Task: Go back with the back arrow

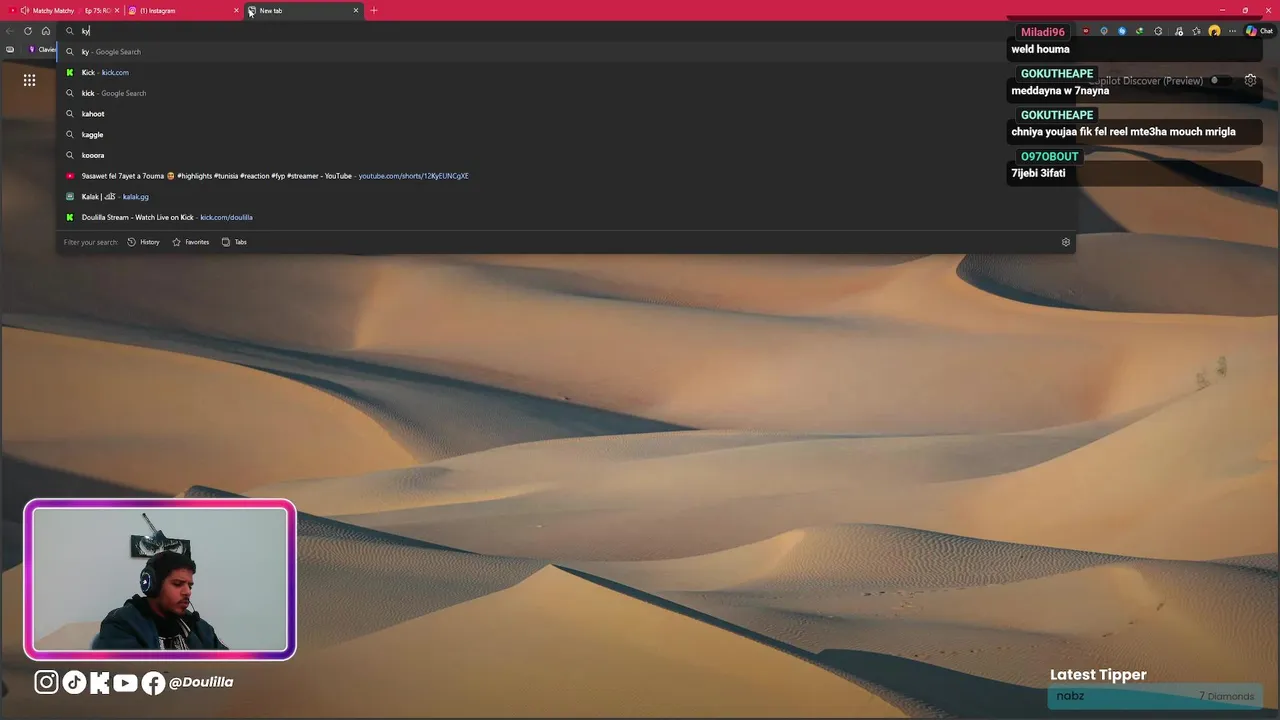Action: (10, 31)
